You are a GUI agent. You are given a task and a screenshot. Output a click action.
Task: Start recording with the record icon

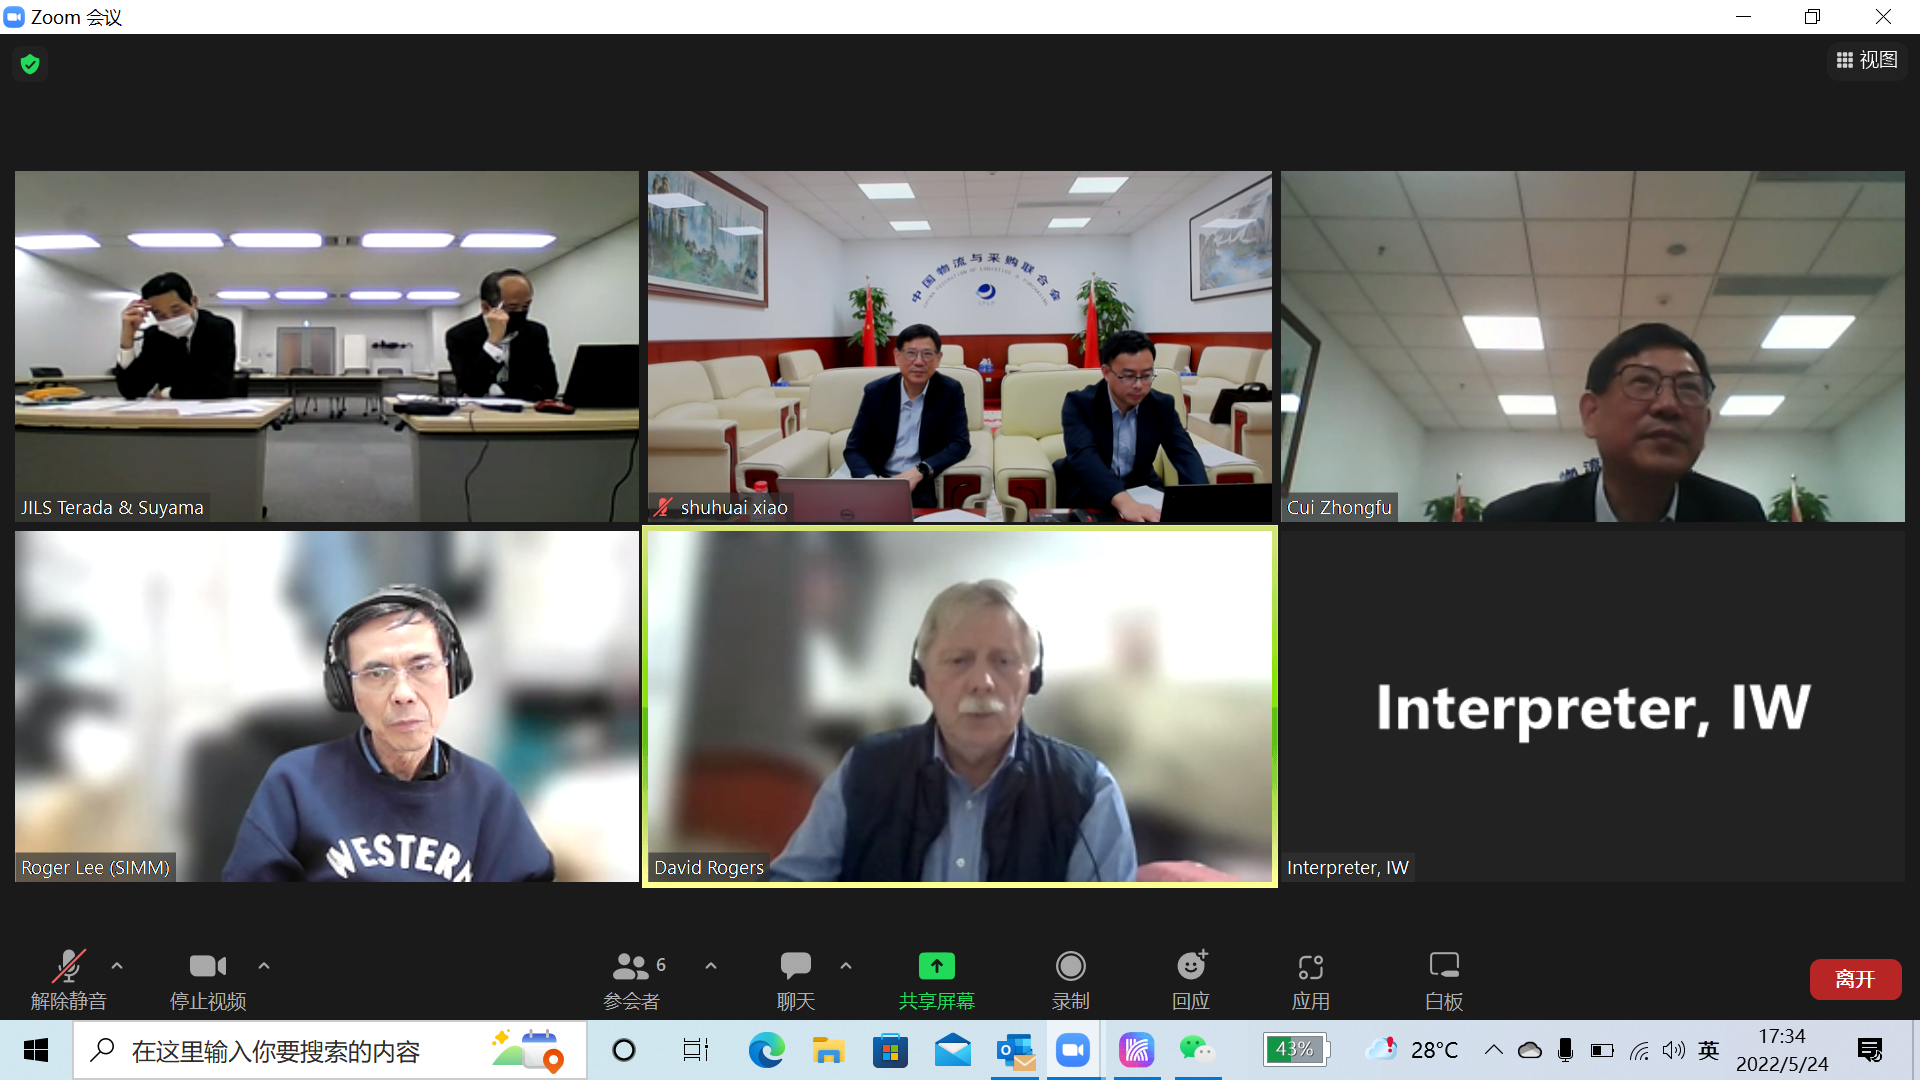point(1070,966)
